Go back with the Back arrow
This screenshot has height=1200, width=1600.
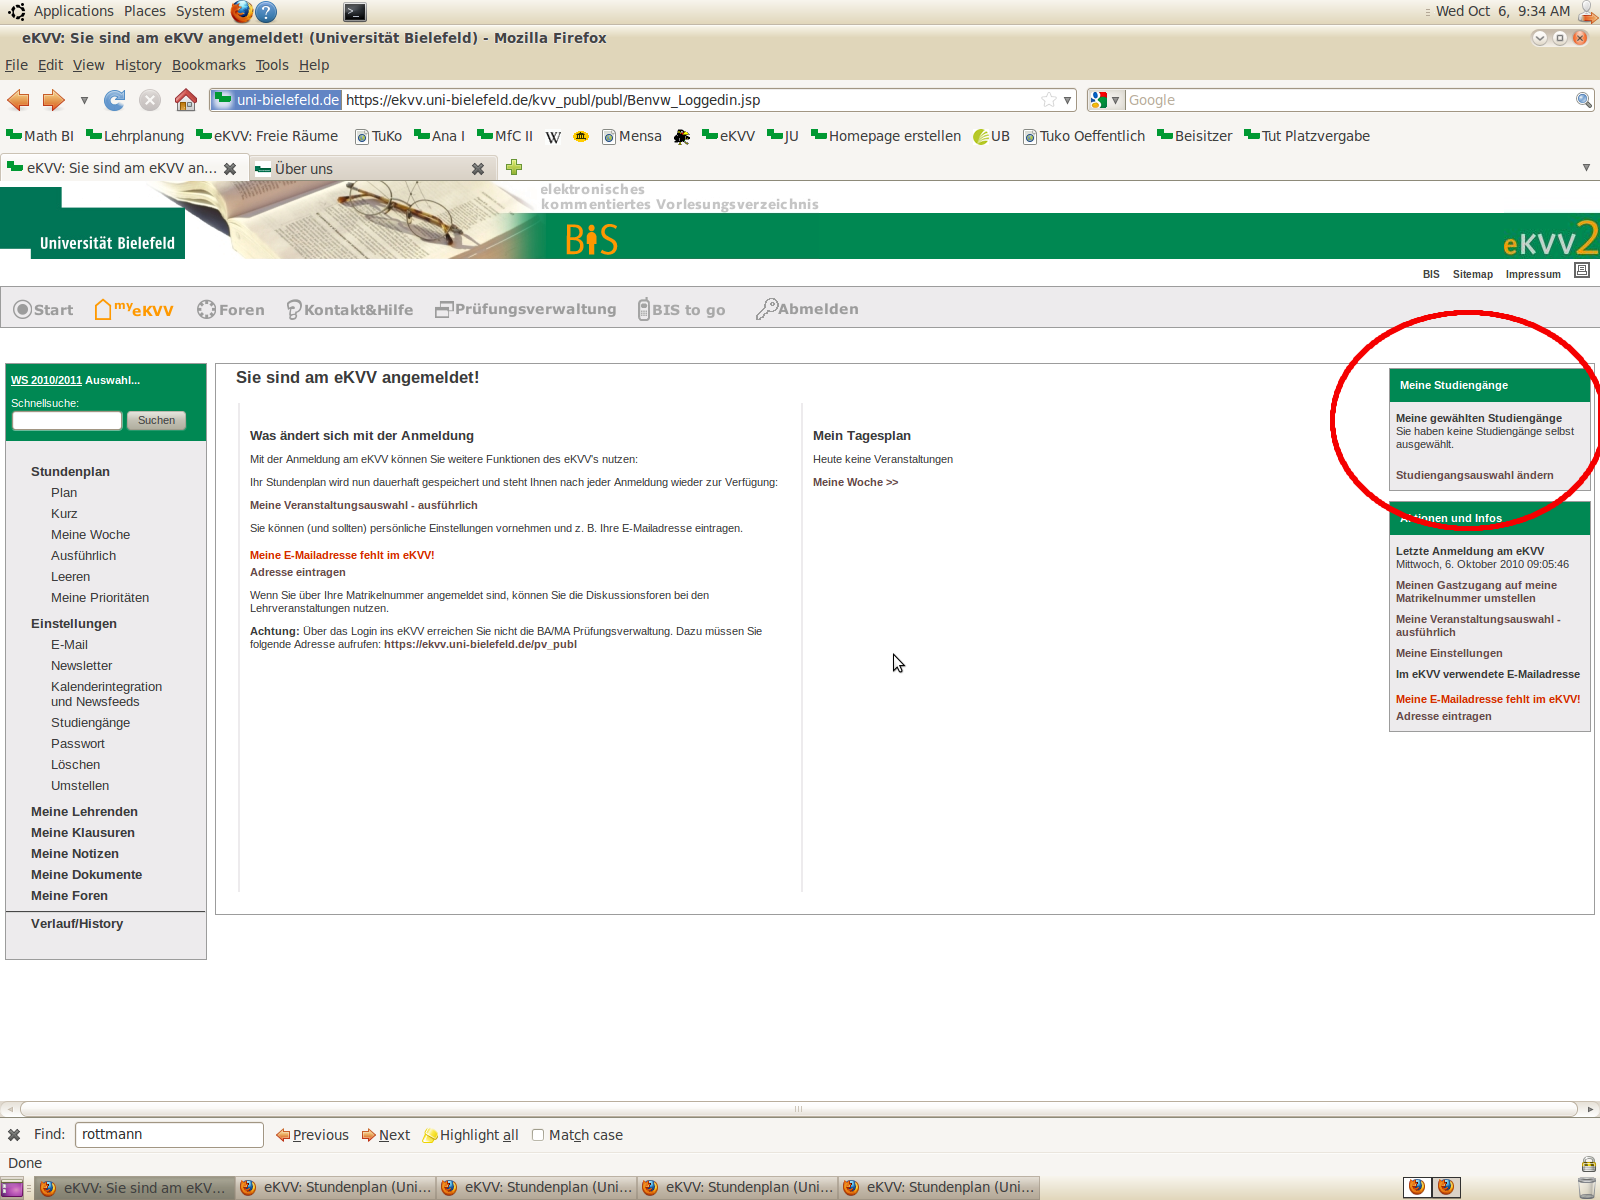tap(18, 100)
